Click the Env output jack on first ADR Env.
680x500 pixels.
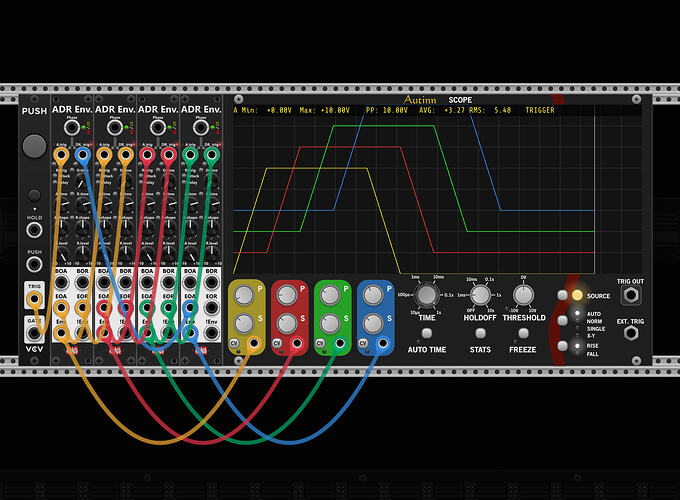[x=61, y=333]
